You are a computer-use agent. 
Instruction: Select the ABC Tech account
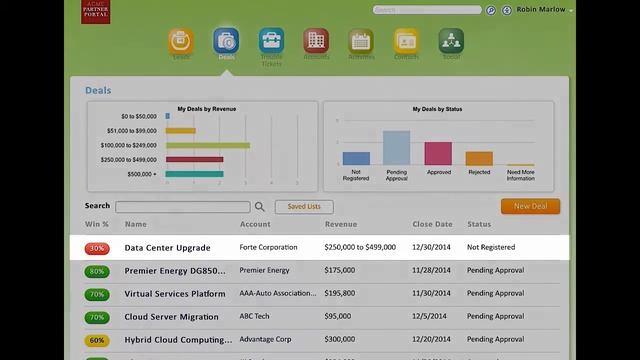click(254, 316)
